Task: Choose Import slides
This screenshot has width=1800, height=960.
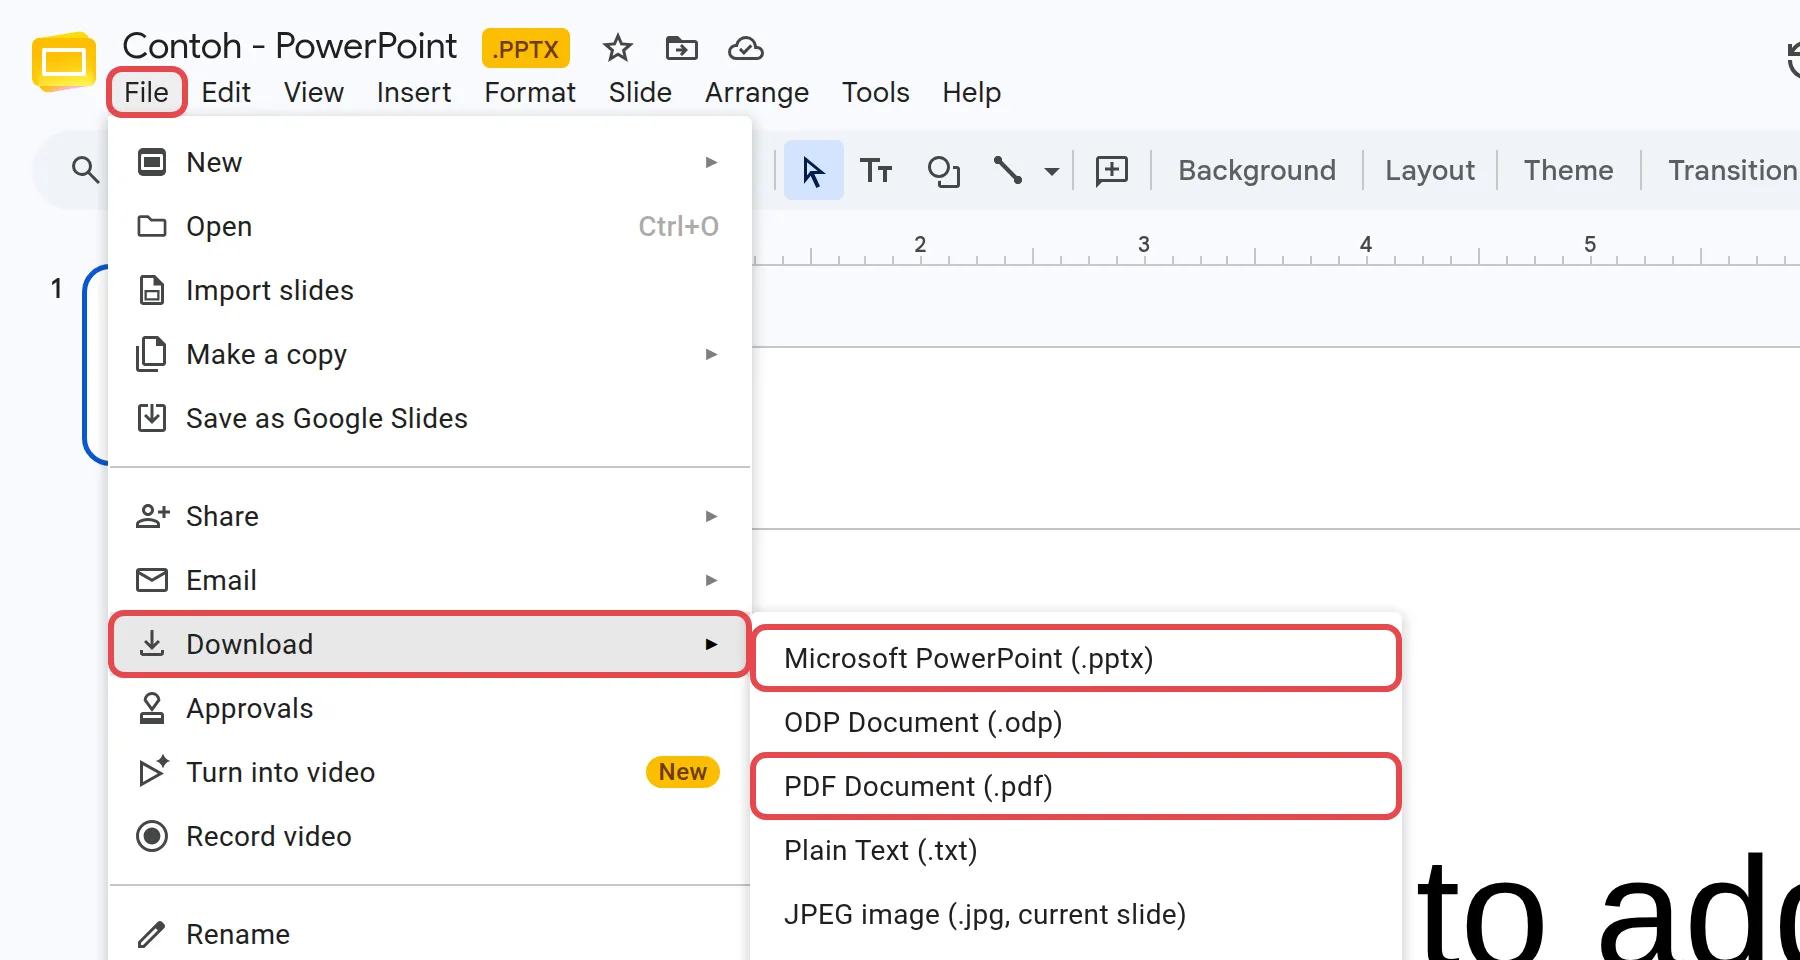Action: (x=430, y=290)
